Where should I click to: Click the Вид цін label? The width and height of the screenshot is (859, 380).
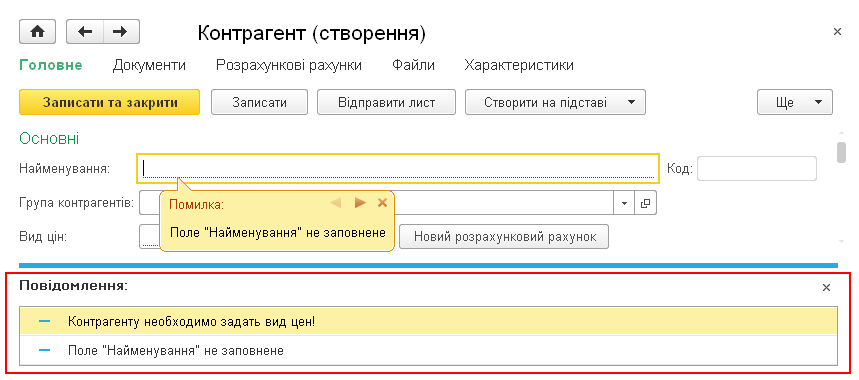coord(43,238)
